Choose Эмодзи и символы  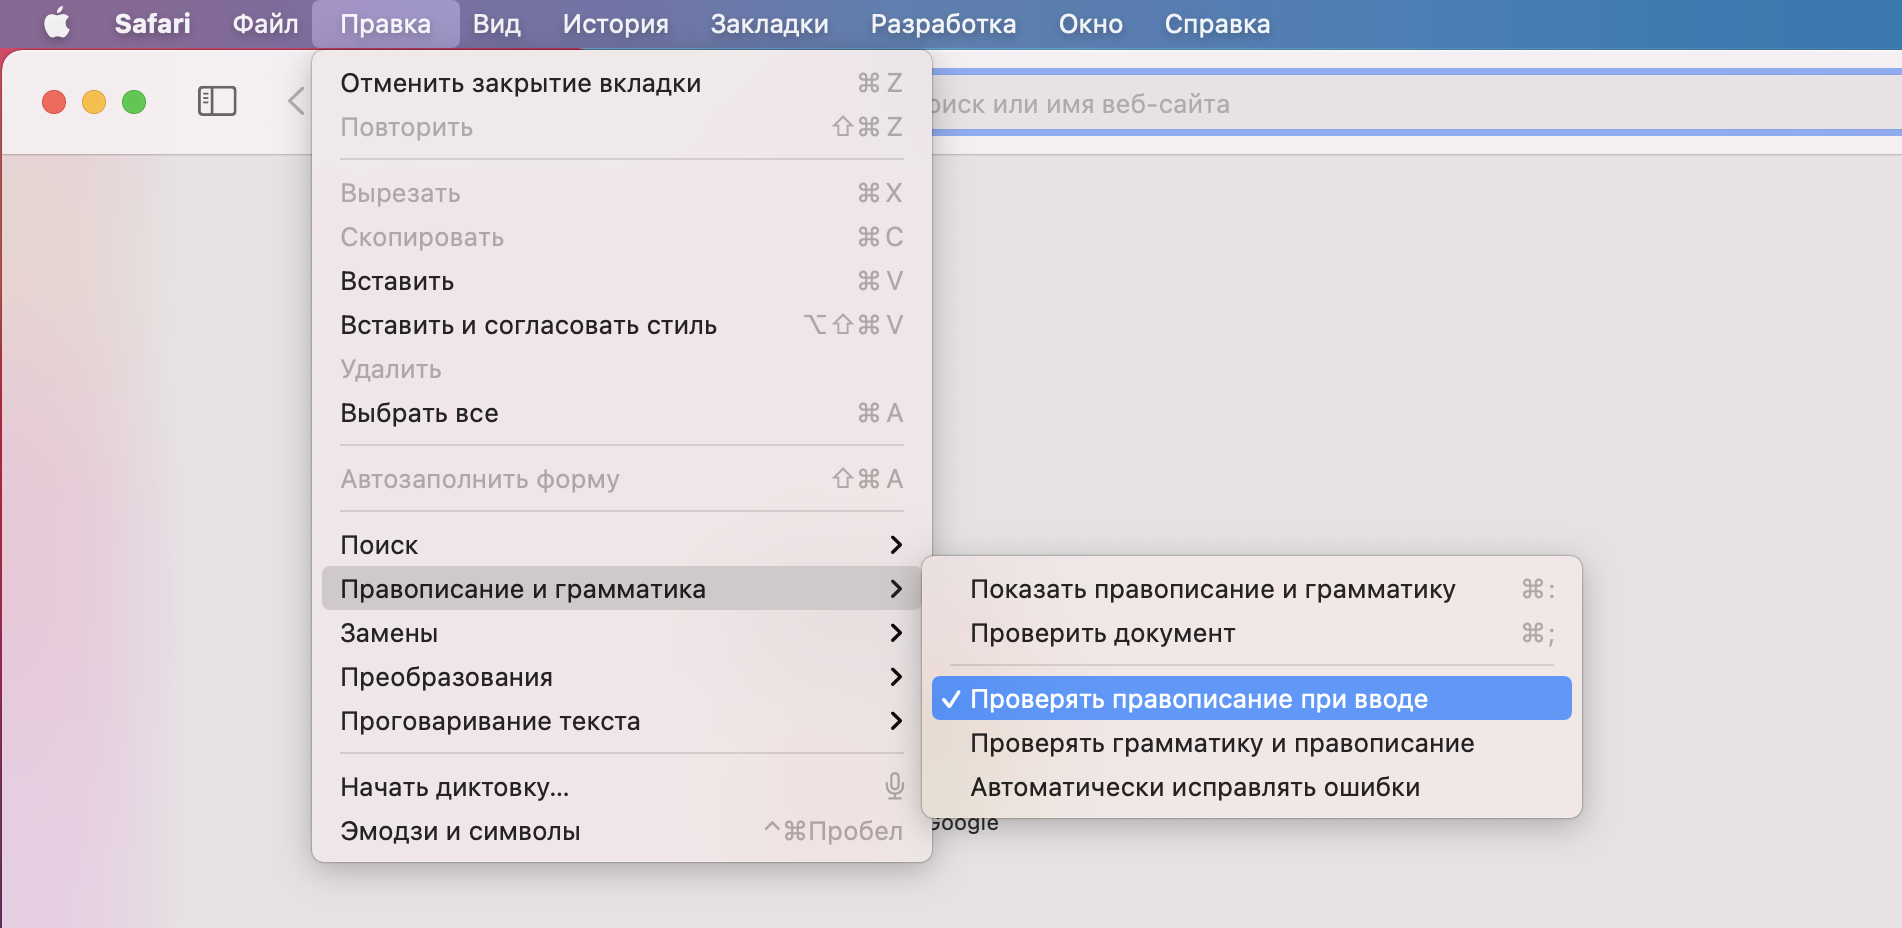pos(622,831)
